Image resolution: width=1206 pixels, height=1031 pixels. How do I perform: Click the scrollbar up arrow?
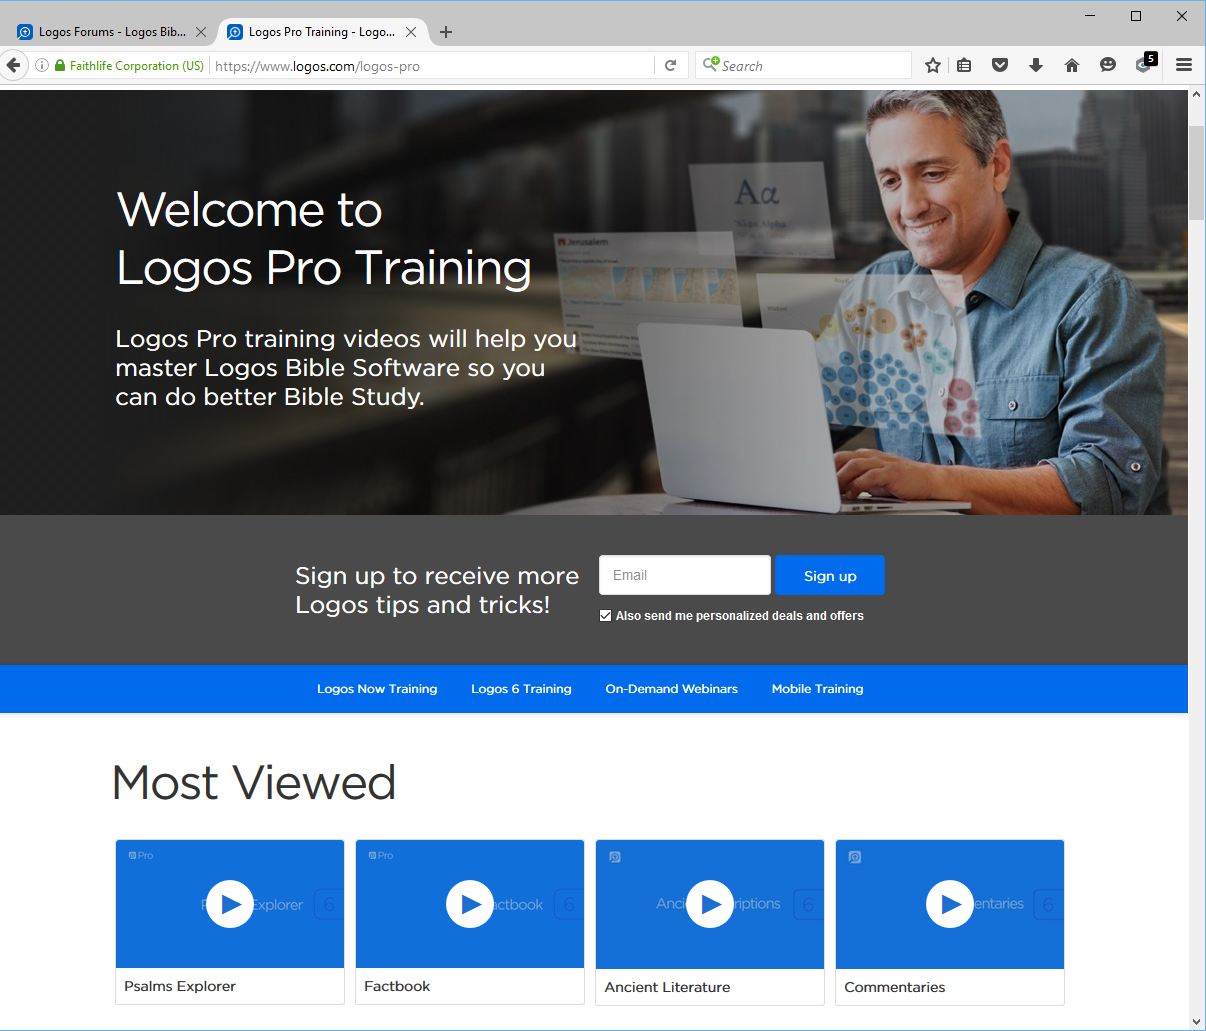pos(1196,95)
